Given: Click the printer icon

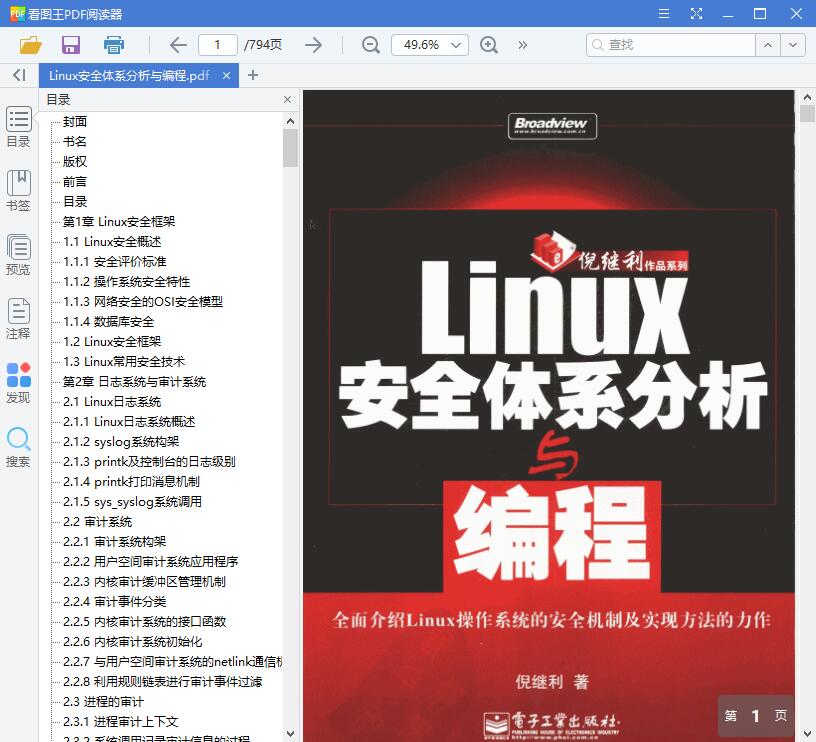Looking at the screenshot, I should 113,45.
